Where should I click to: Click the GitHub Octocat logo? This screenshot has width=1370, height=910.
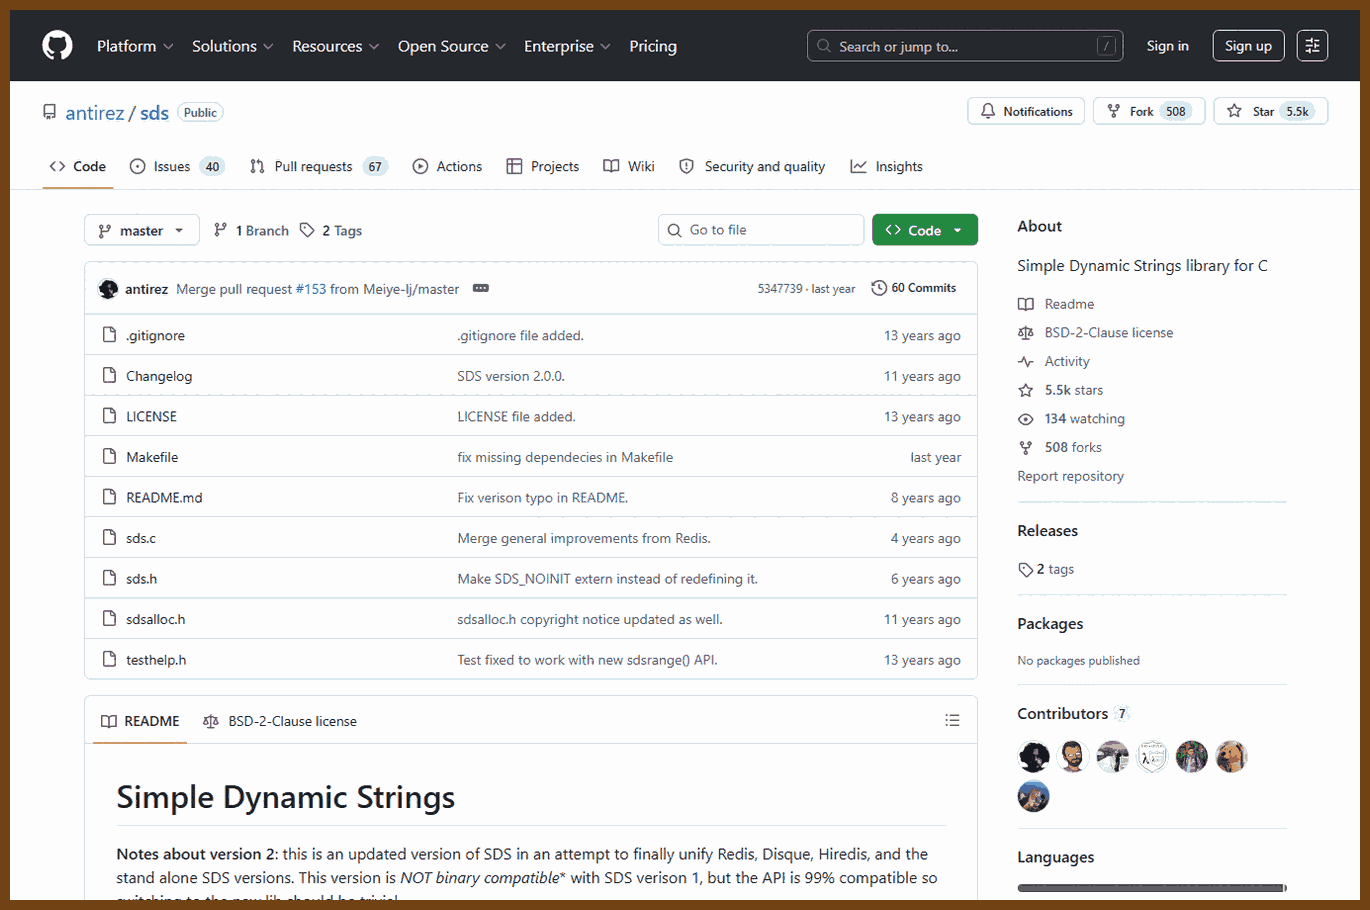57,46
